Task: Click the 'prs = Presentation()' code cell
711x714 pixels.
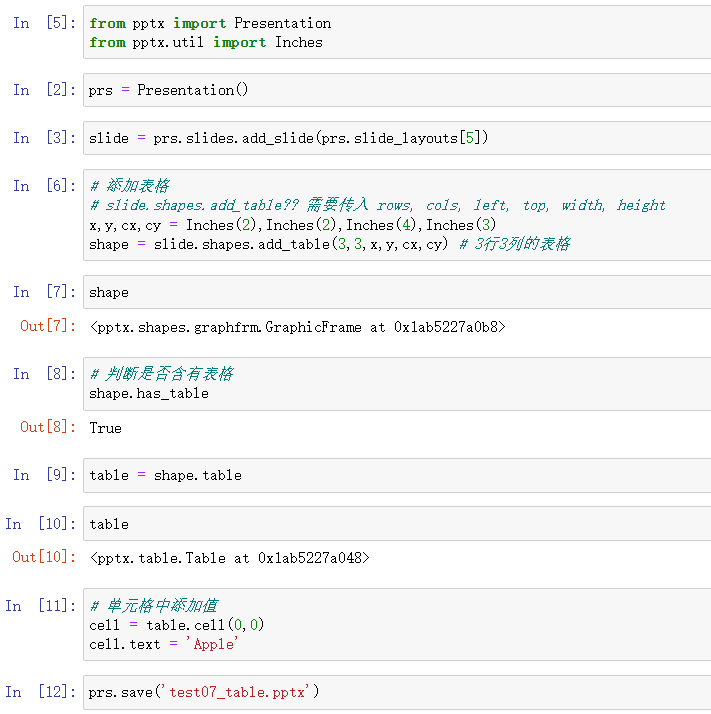Action: pos(397,90)
